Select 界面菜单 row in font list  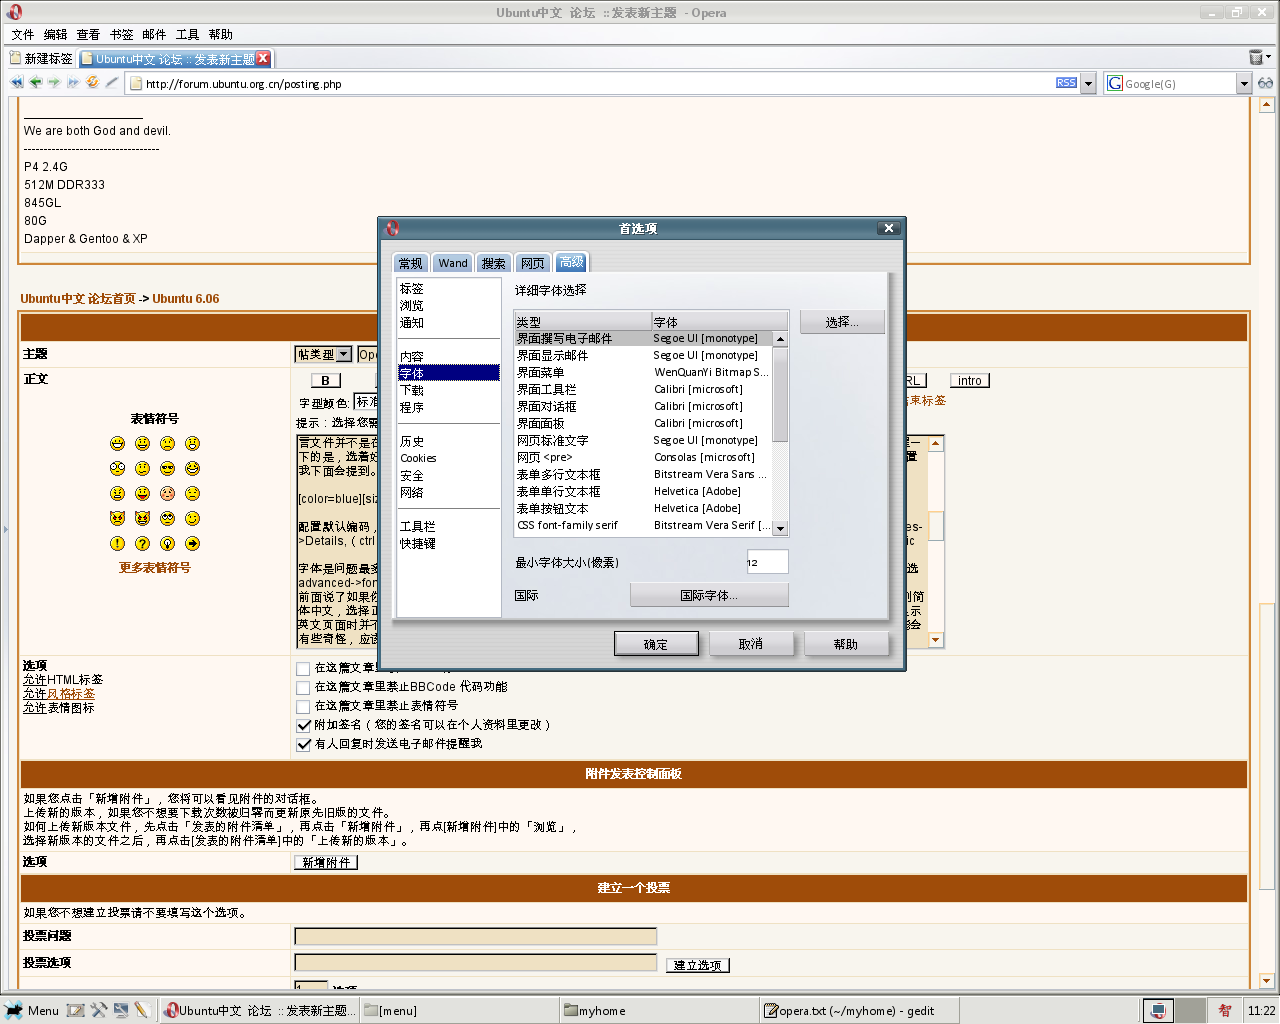(x=643, y=372)
